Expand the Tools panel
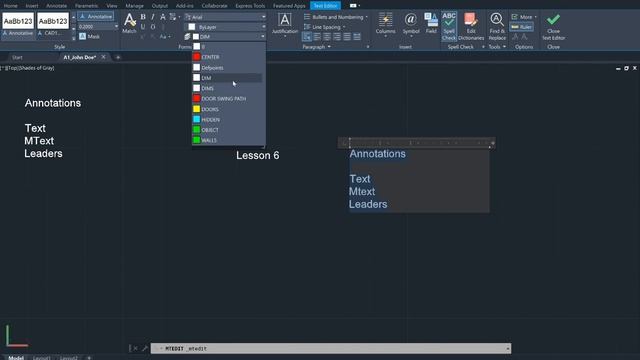 tap(497, 47)
